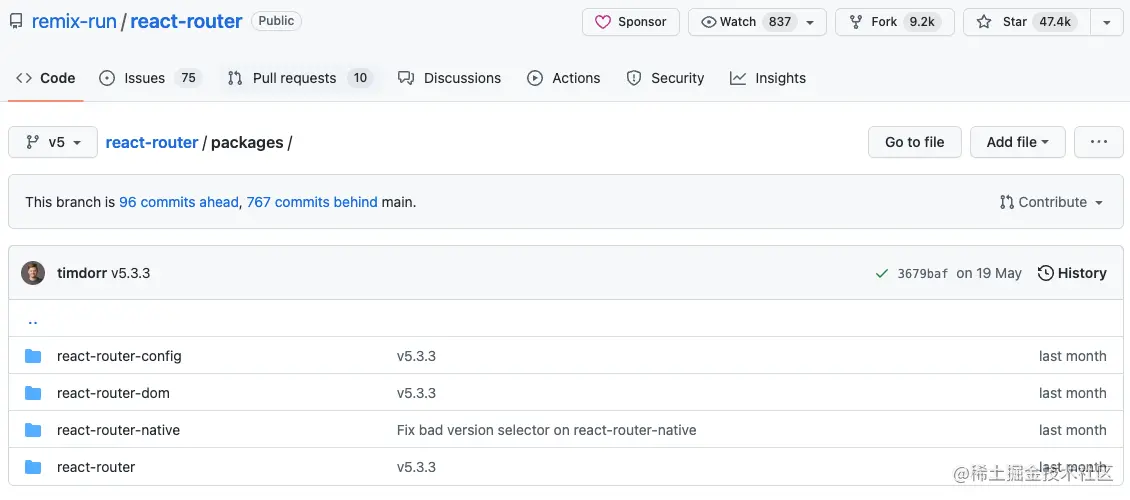Click the packages breadcrumb segment
The height and width of the screenshot is (500, 1130).
(247, 143)
